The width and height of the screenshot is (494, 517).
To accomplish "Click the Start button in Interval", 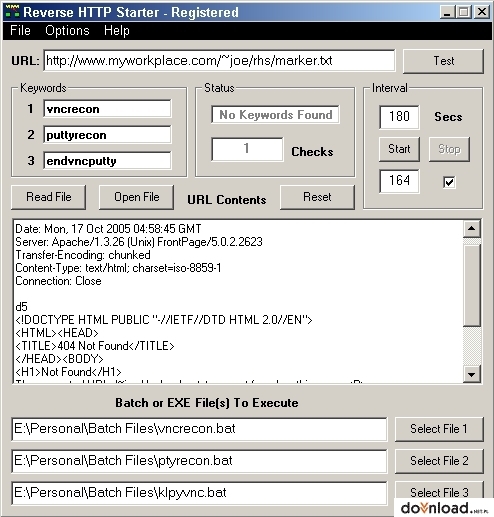I will tap(399, 149).
